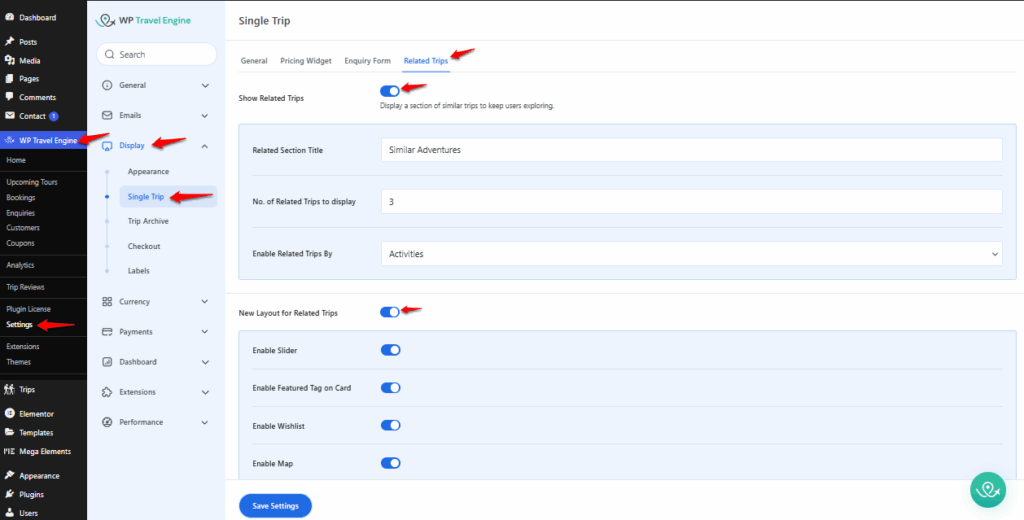Turn off the Enable Slider switch
The width and height of the screenshot is (1024, 520).
pyautogui.click(x=390, y=350)
